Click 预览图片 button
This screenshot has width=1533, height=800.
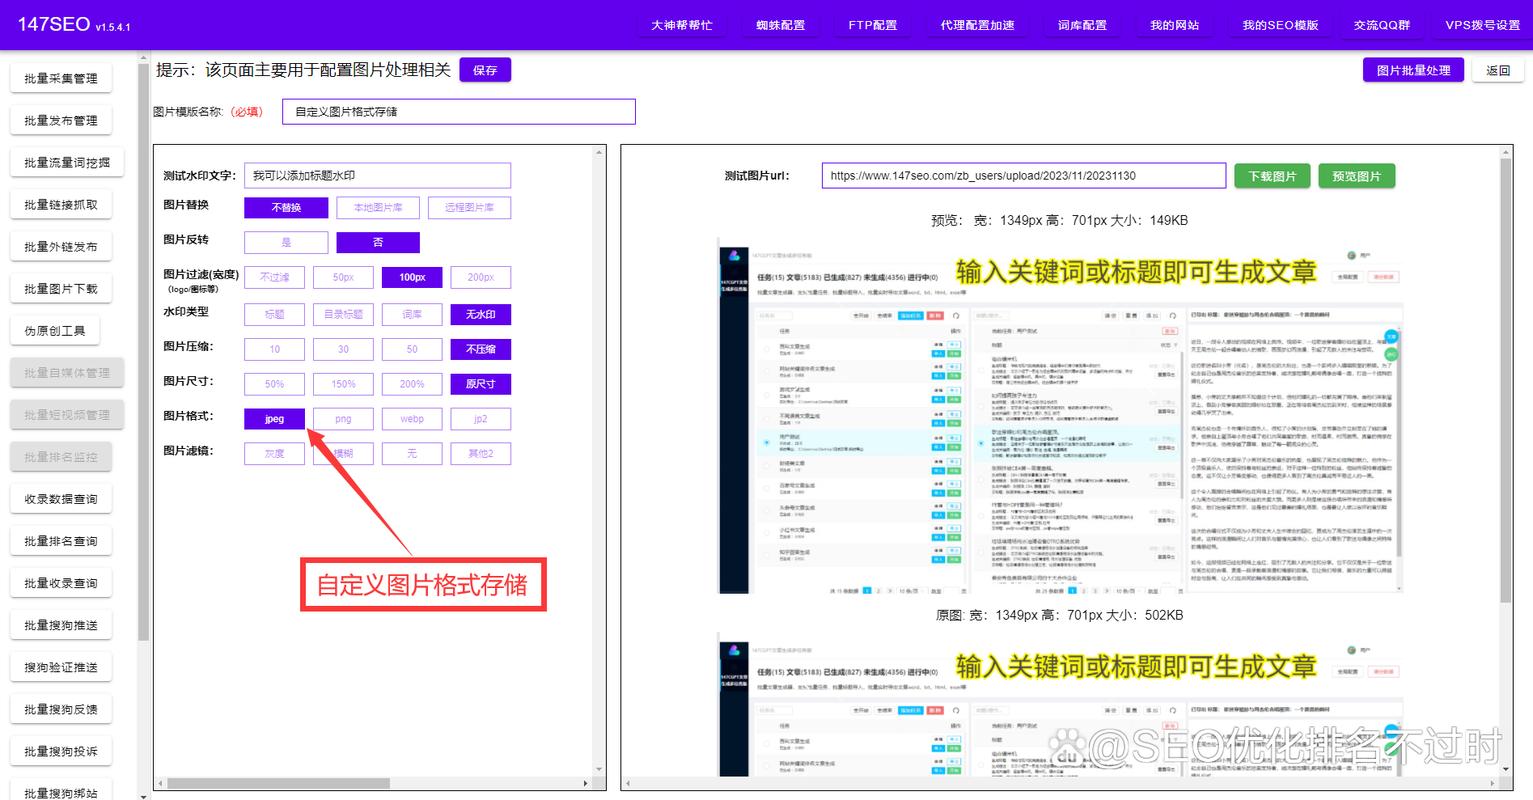pyautogui.click(x=1356, y=176)
